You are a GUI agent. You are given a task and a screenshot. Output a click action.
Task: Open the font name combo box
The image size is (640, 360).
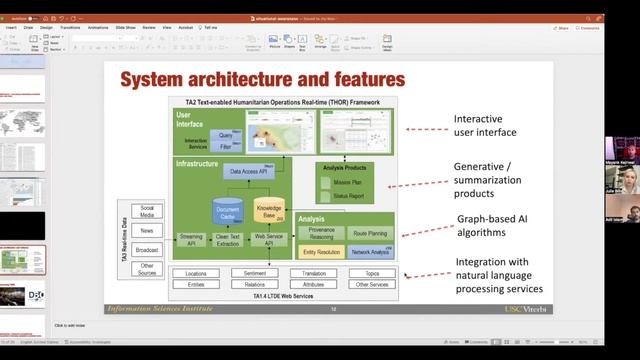coord(97,38)
